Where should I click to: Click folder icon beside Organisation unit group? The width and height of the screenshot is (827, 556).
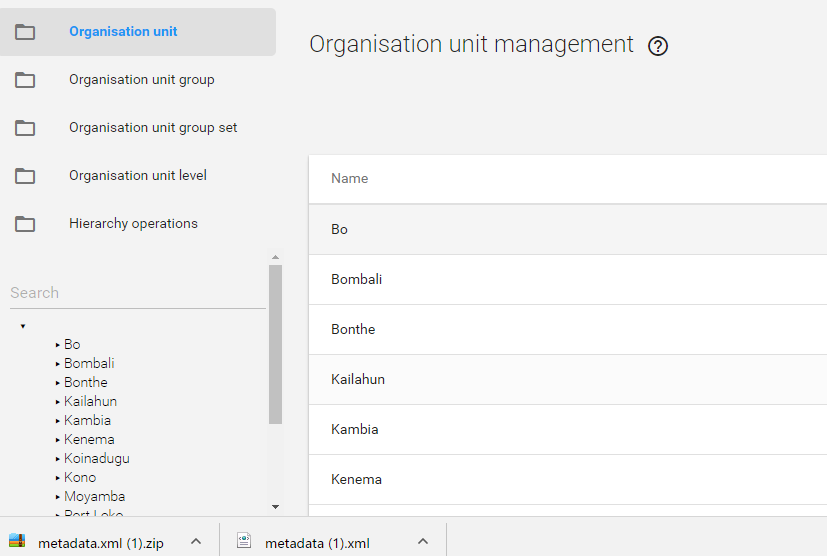(x=25, y=80)
